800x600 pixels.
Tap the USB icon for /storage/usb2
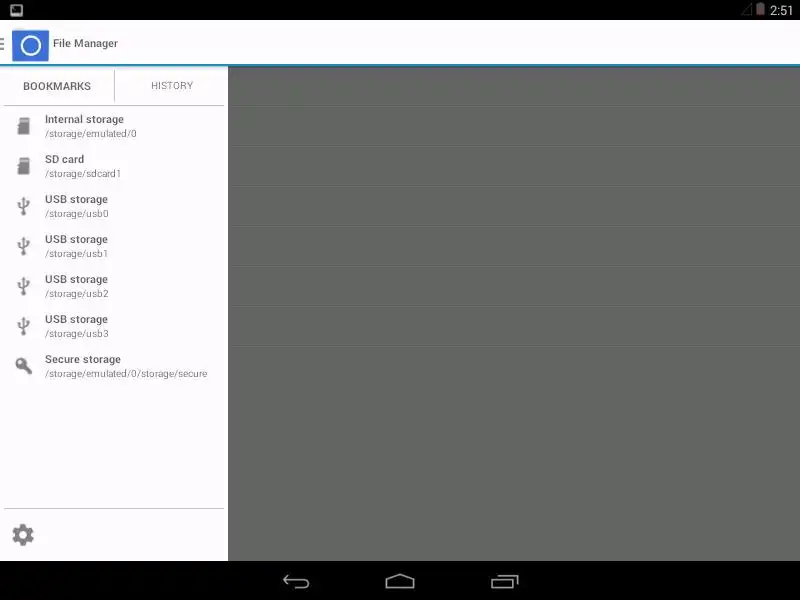click(23, 286)
